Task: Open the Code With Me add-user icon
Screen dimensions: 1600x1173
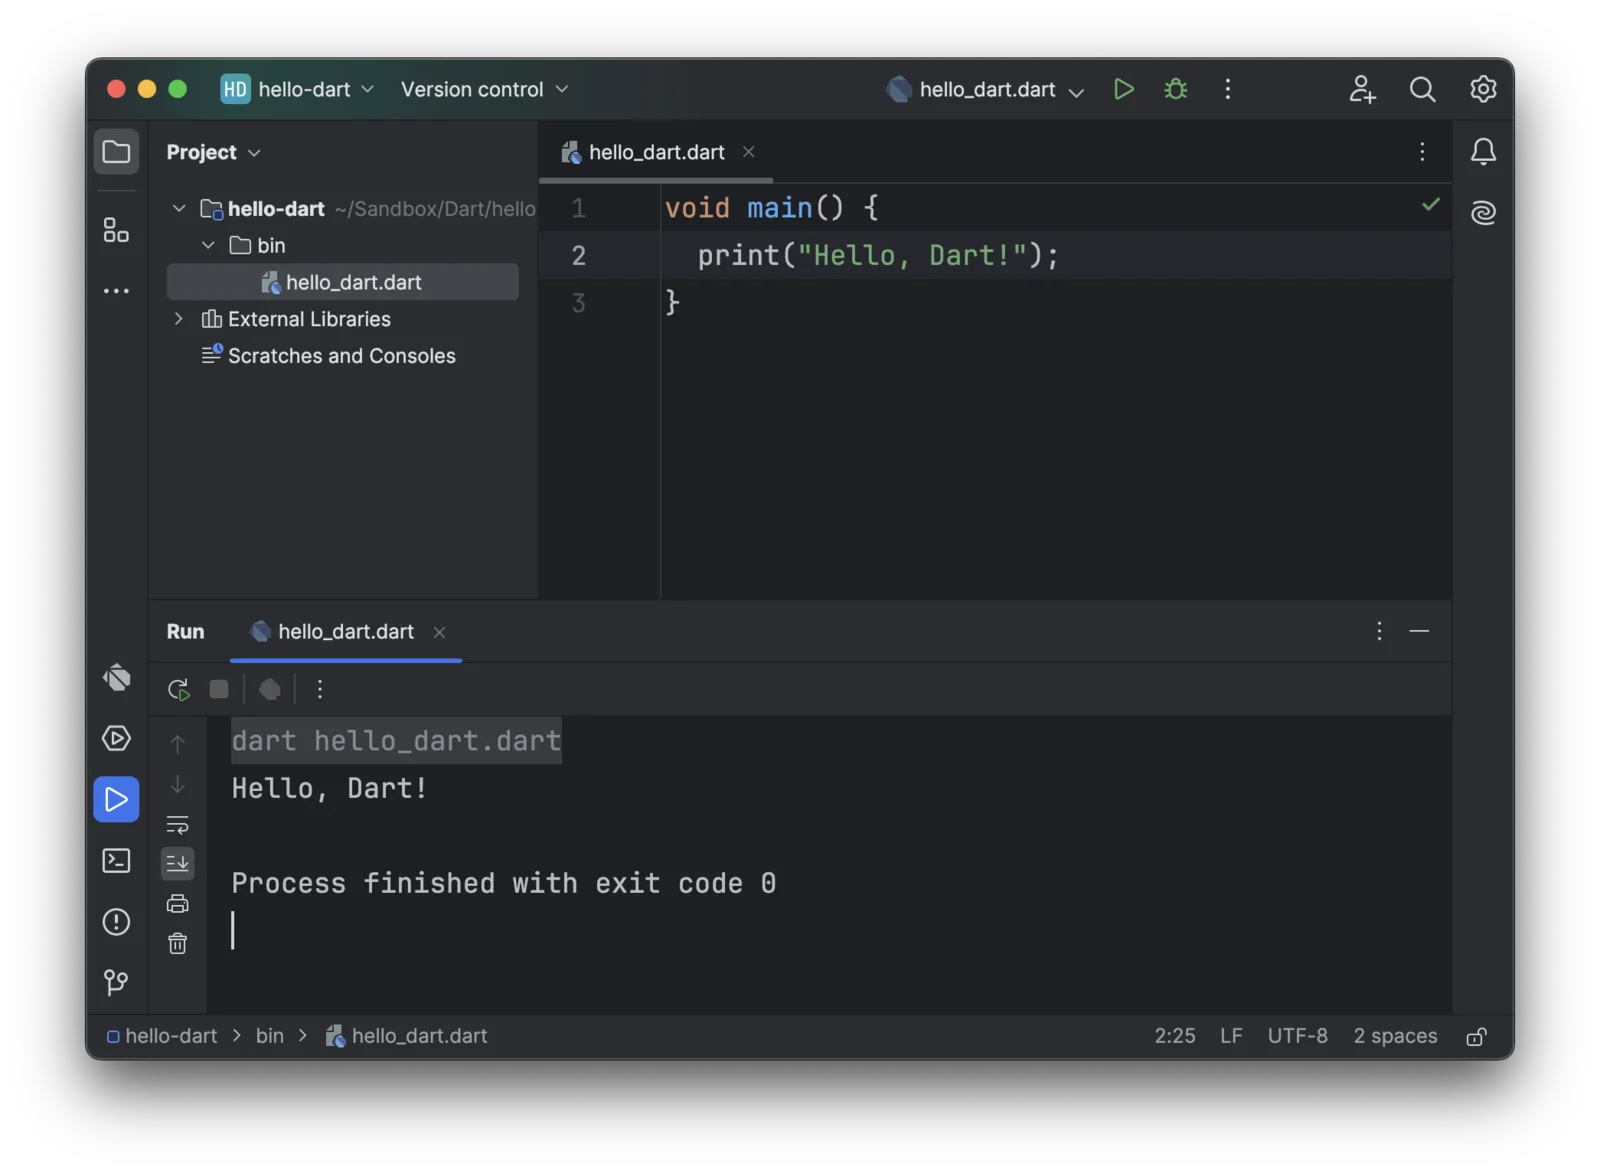Action: click(1362, 89)
